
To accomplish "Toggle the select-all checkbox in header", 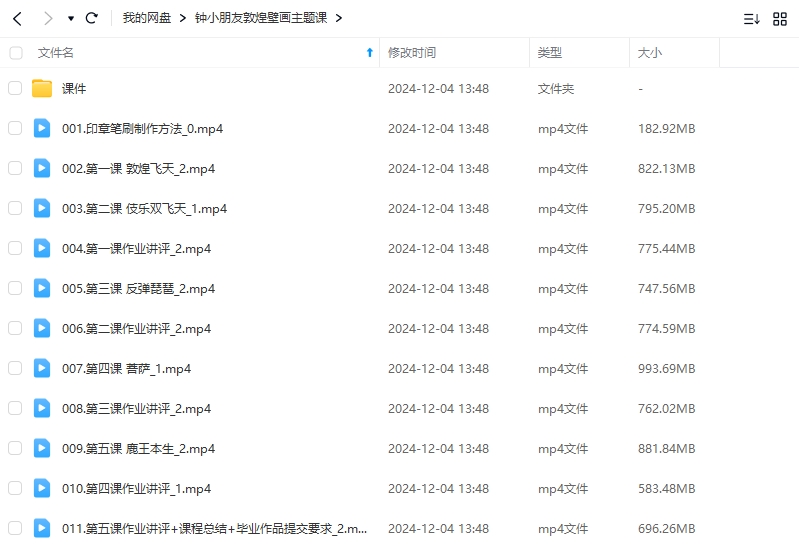I will 15,52.
